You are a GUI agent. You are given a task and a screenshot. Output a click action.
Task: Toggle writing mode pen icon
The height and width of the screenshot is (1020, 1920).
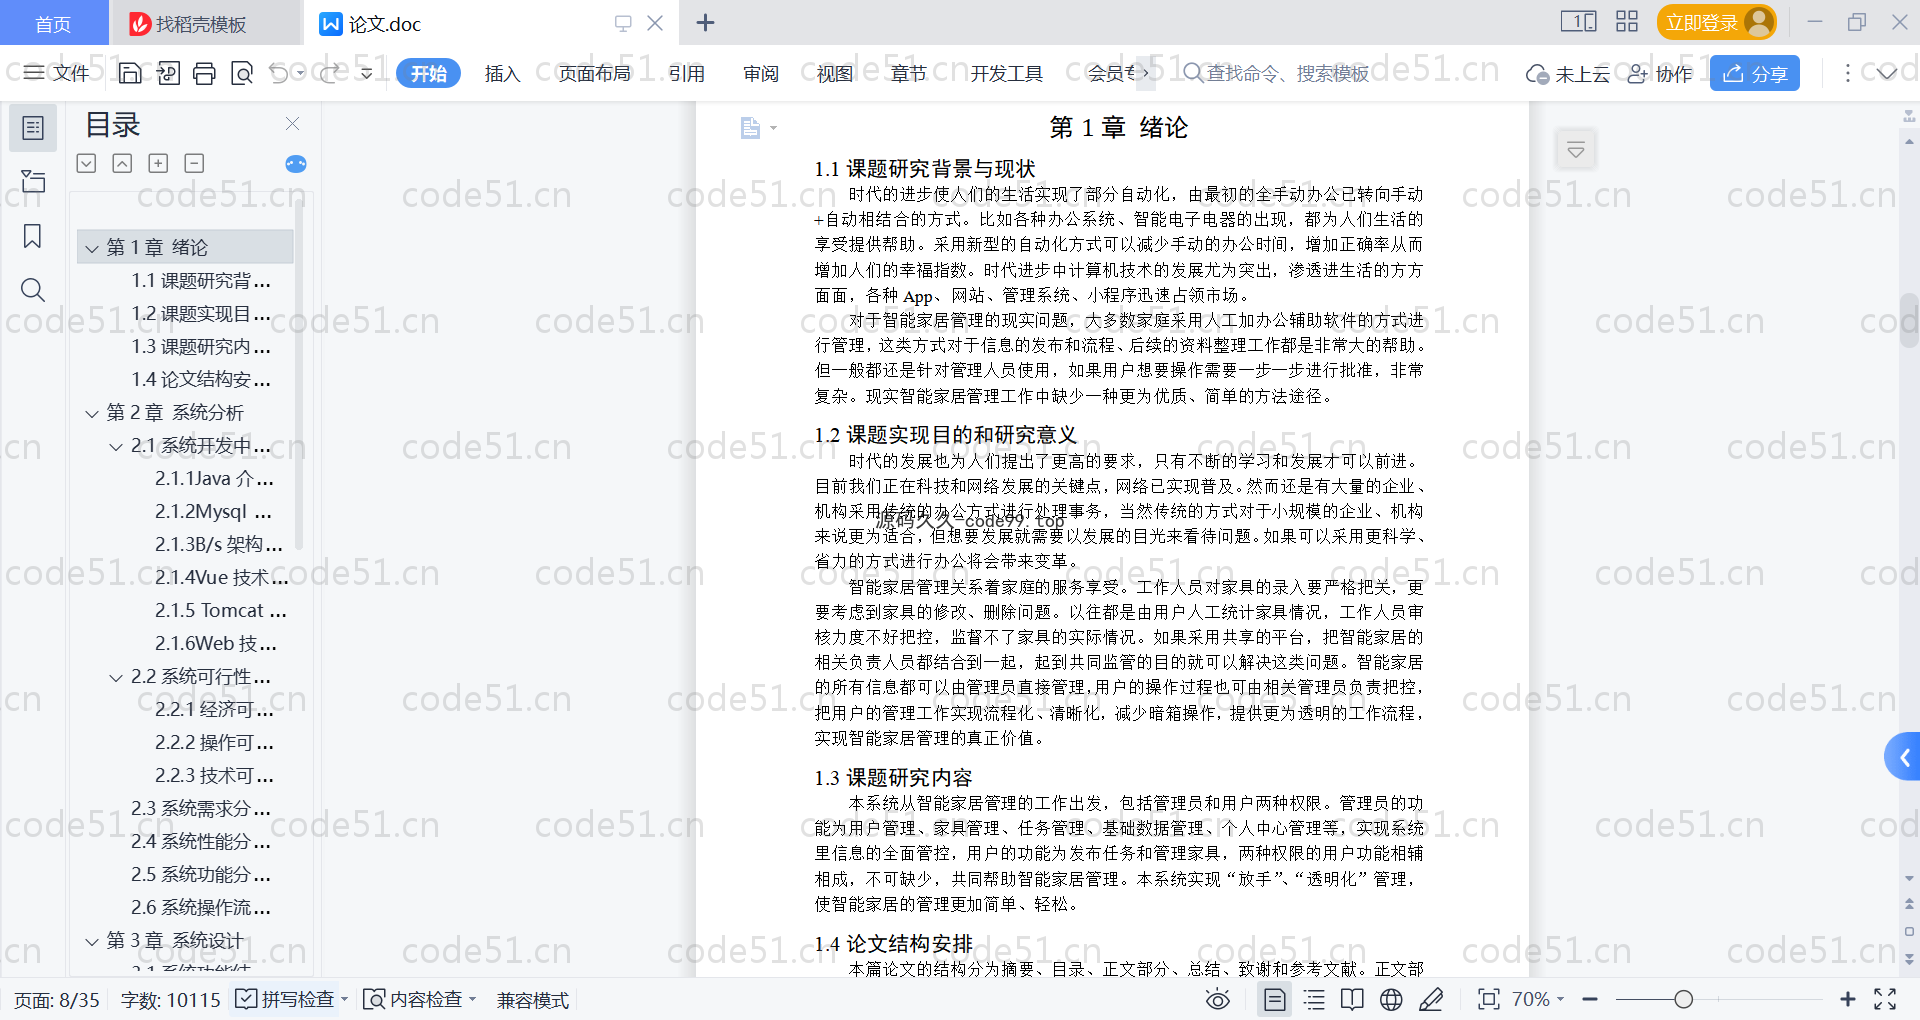tap(1431, 999)
